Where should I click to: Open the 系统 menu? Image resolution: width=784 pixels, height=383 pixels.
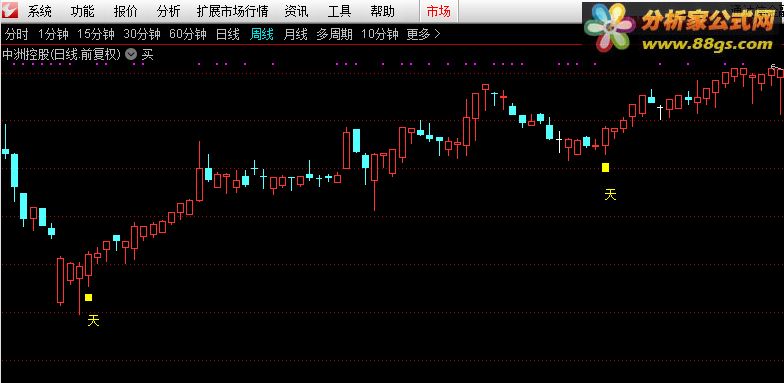point(40,11)
